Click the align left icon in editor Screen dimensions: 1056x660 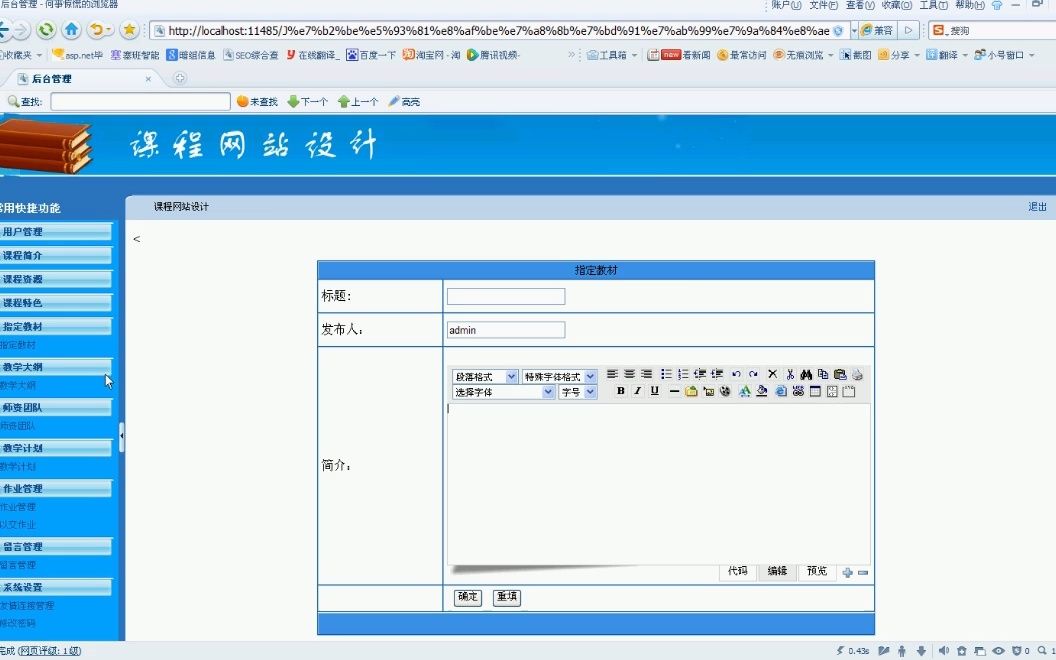coord(612,374)
